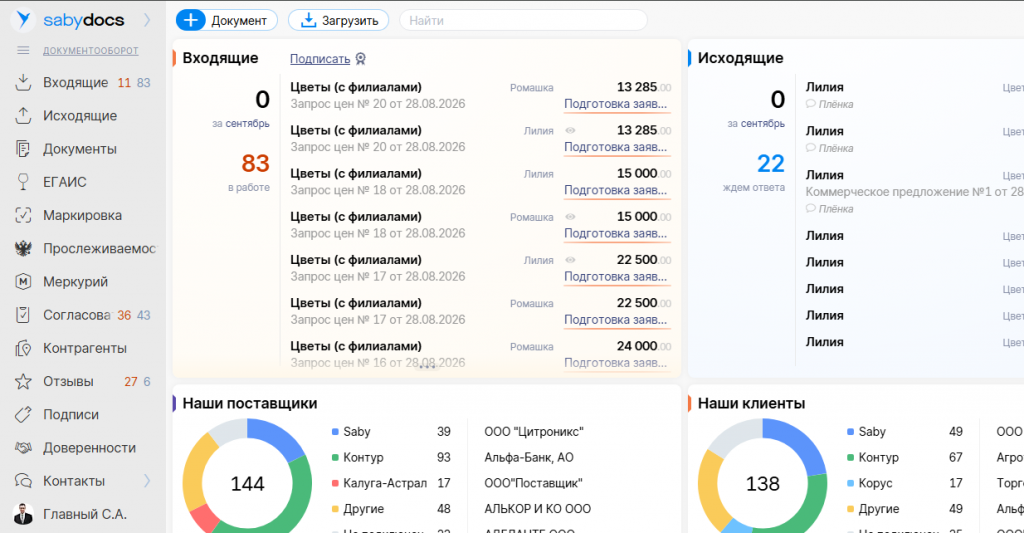The width and height of the screenshot is (1024, 533).
Task: Click the Исходящие upload tray icon
Action: tap(24, 116)
